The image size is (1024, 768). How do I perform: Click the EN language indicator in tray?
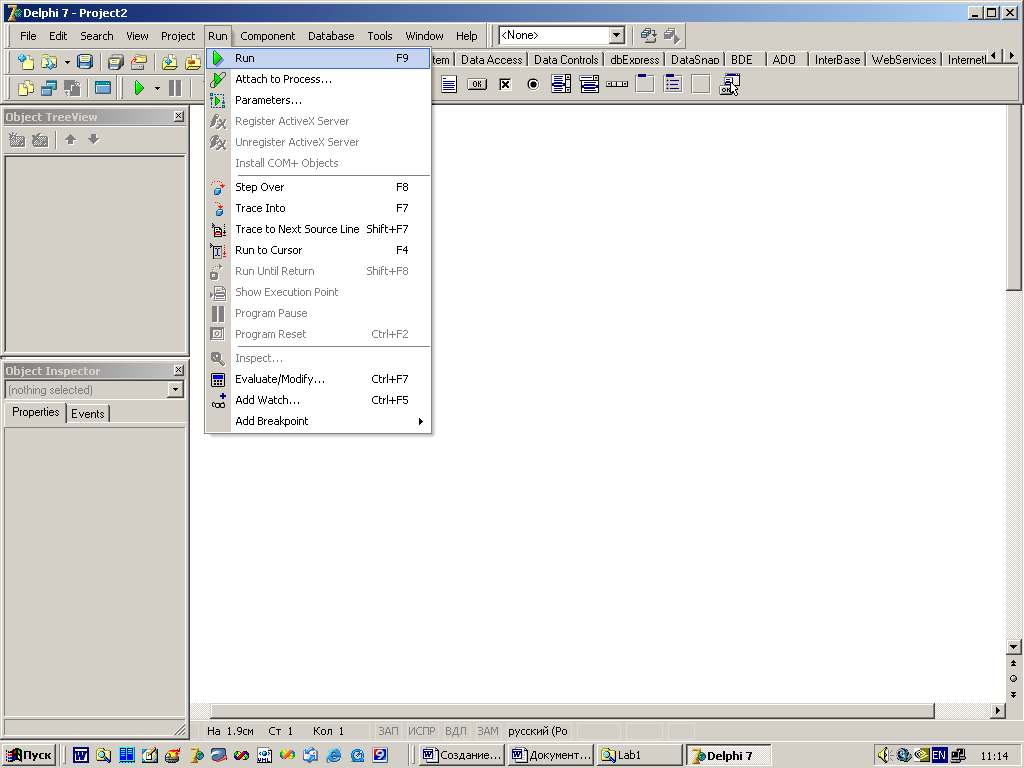(938, 755)
